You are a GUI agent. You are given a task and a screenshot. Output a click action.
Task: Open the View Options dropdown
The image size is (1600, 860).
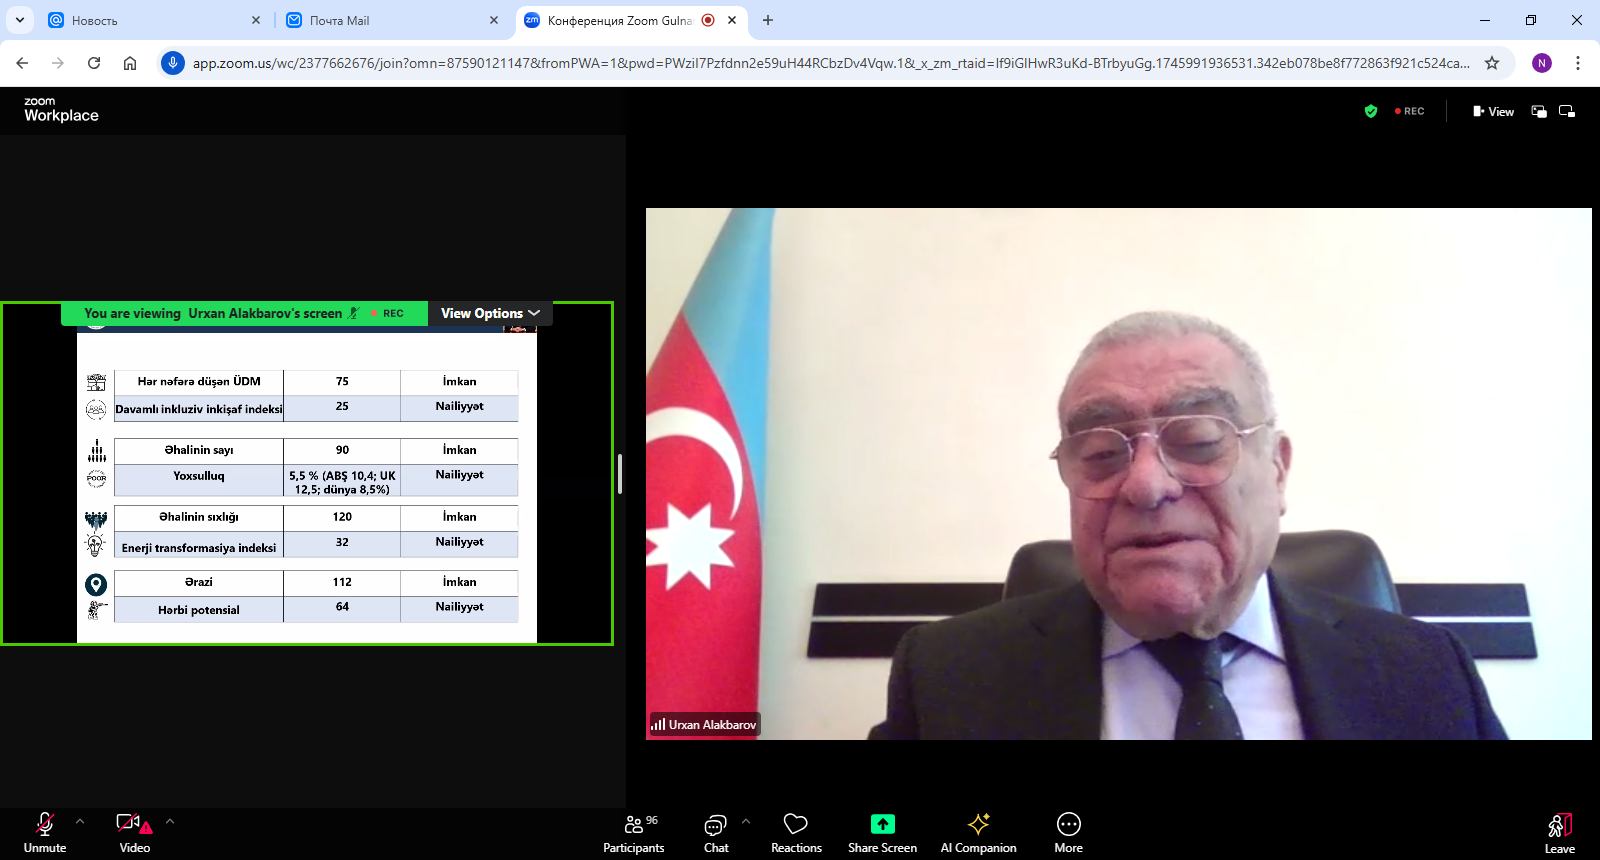point(490,313)
